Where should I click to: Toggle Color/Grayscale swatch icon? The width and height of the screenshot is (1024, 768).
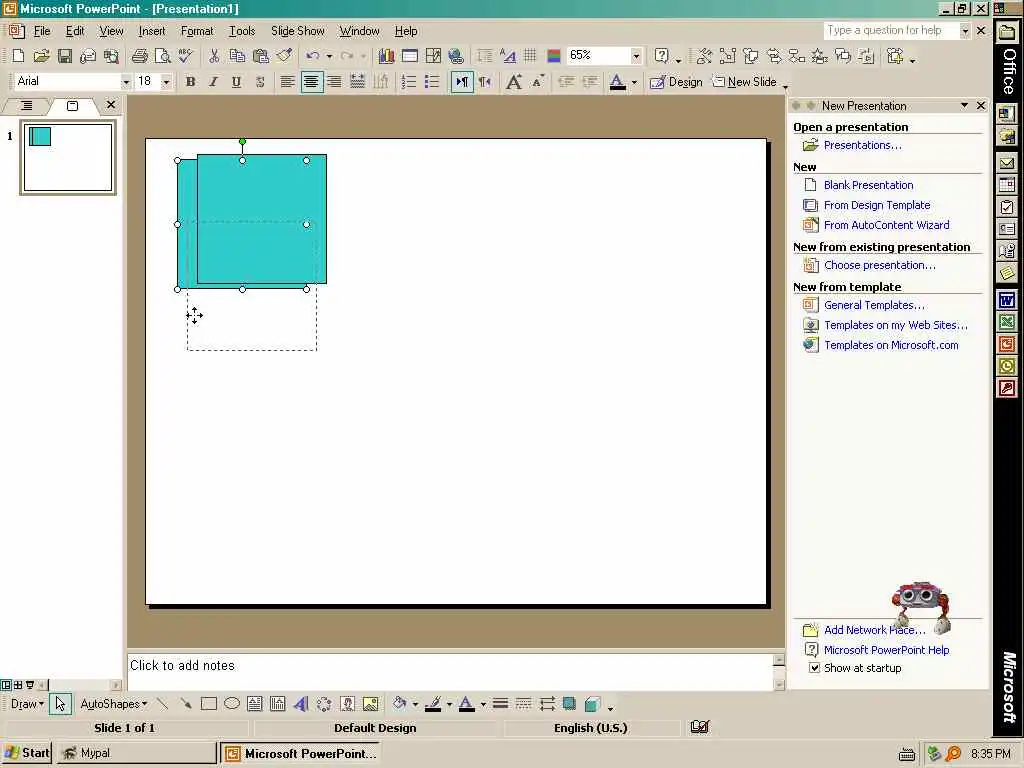[x=554, y=56]
